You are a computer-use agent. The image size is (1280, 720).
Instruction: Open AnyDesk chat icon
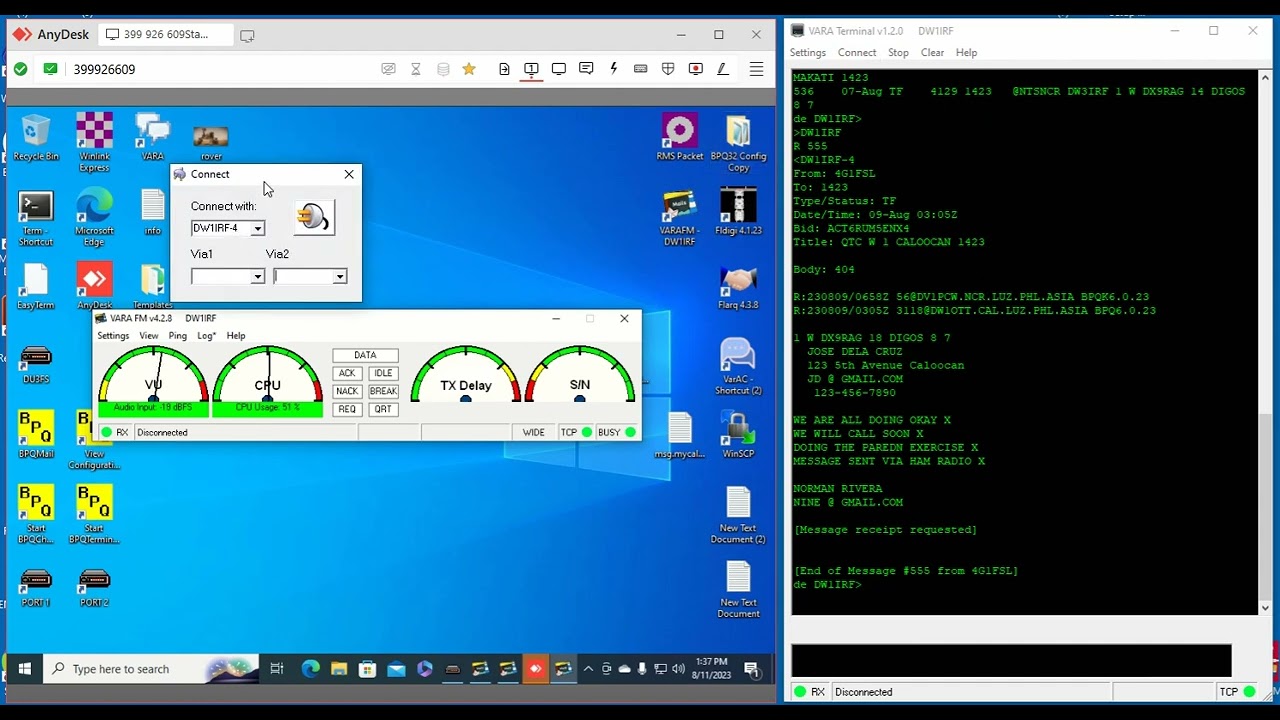click(x=586, y=69)
